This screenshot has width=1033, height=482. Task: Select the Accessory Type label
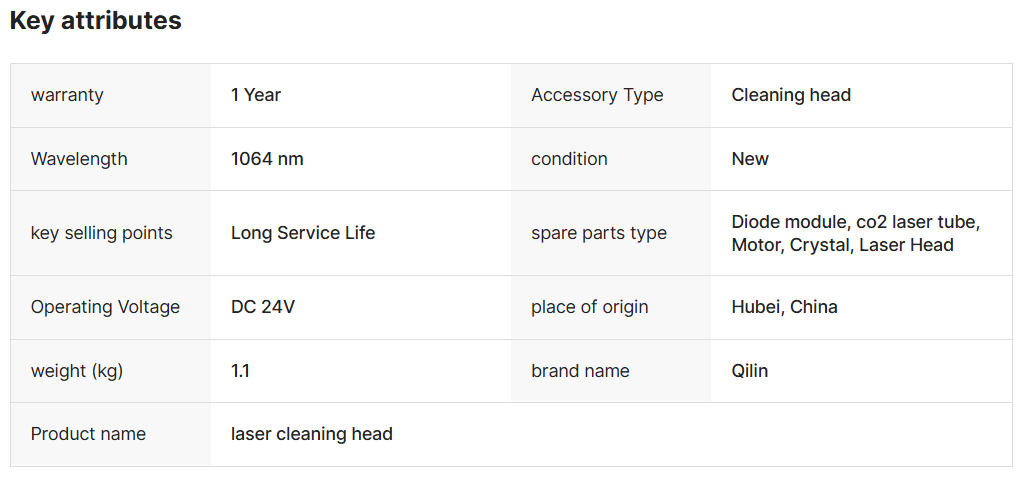coord(597,95)
